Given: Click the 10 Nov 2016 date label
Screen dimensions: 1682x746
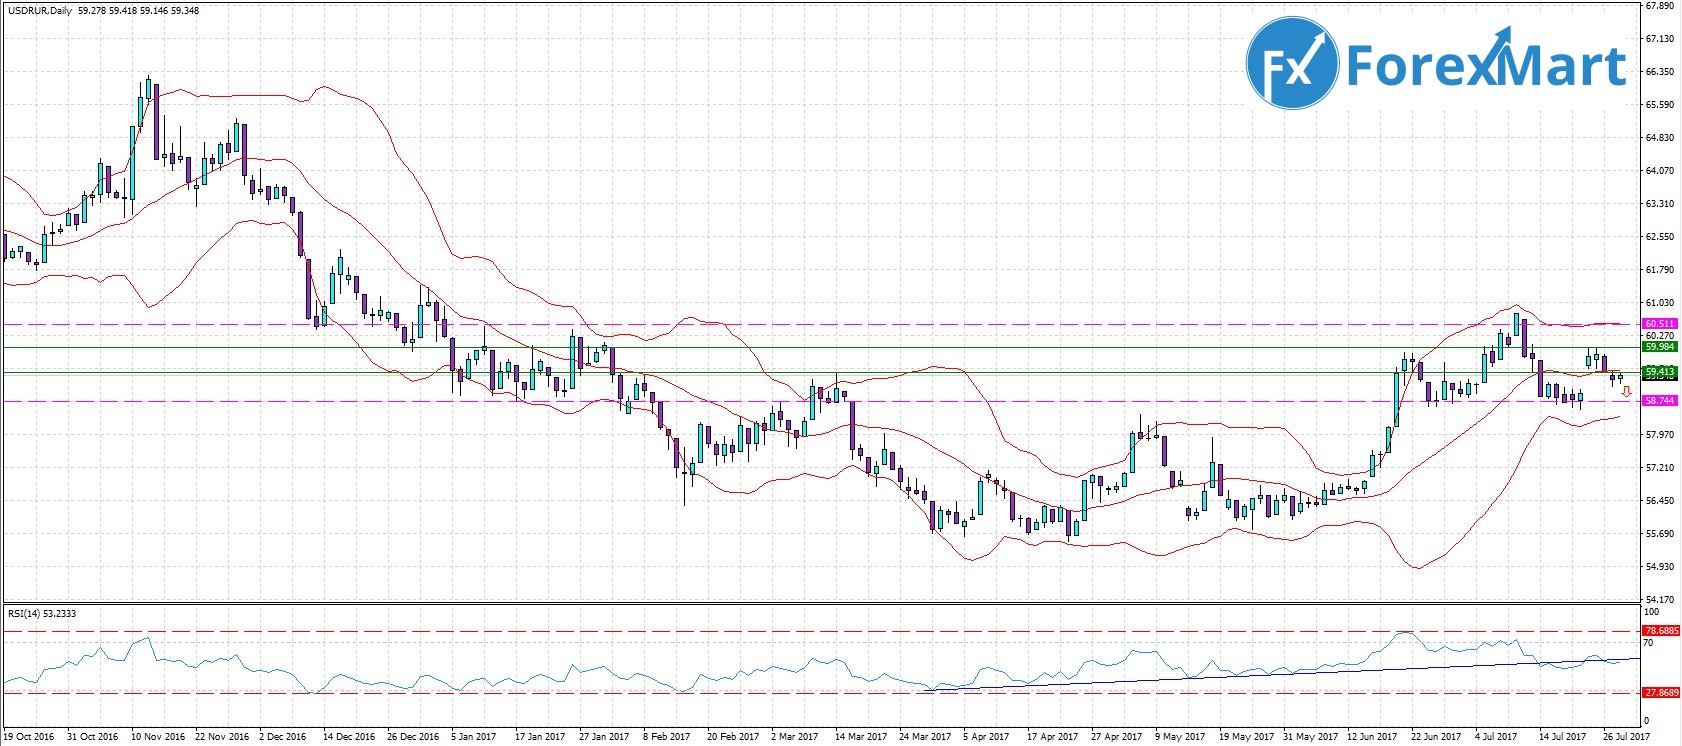Looking at the screenshot, I should tap(158, 737).
